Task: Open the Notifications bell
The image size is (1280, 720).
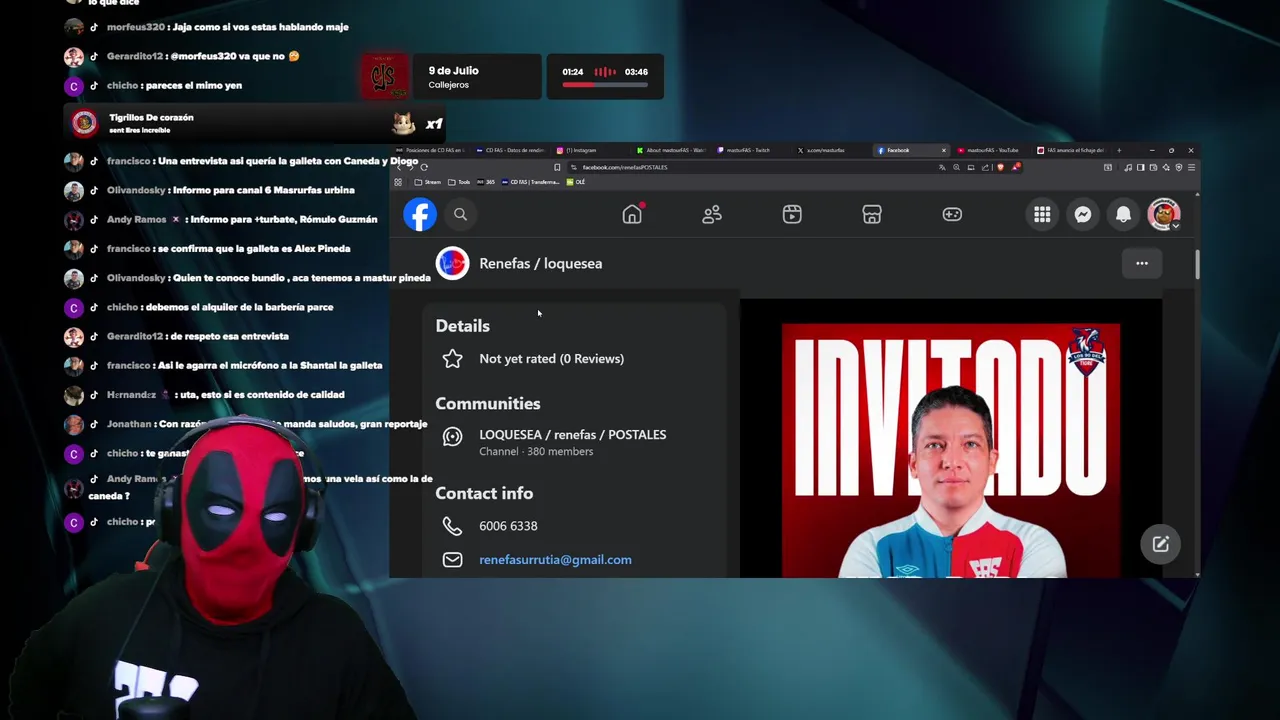Action: coord(1123,214)
